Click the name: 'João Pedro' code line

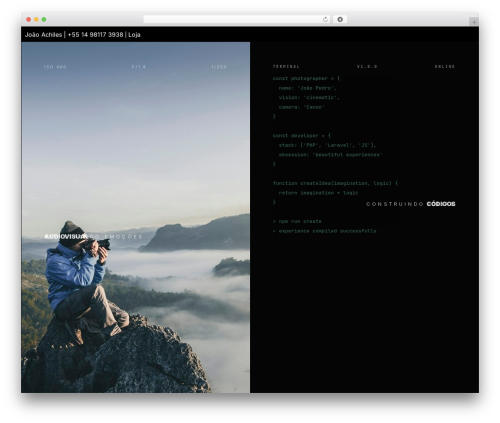(308, 88)
